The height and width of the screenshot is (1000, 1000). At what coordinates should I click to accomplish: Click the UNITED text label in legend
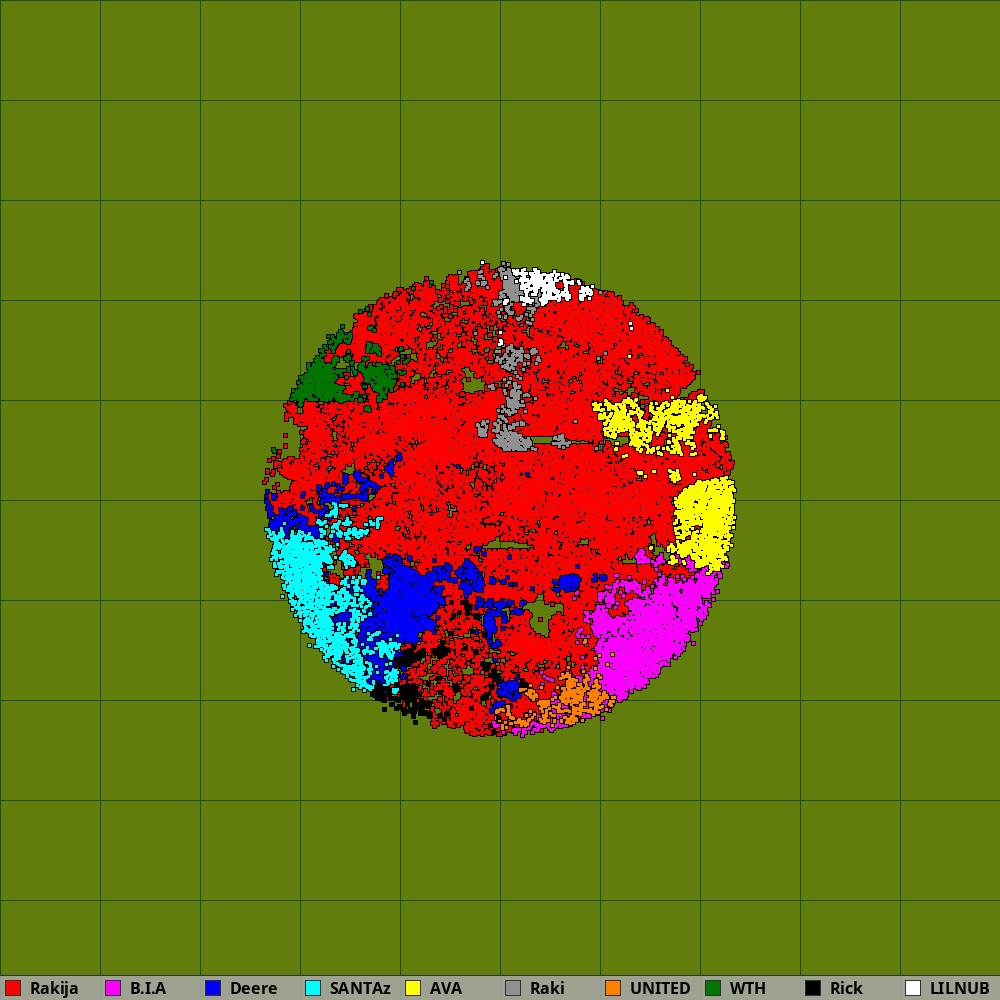660,988
